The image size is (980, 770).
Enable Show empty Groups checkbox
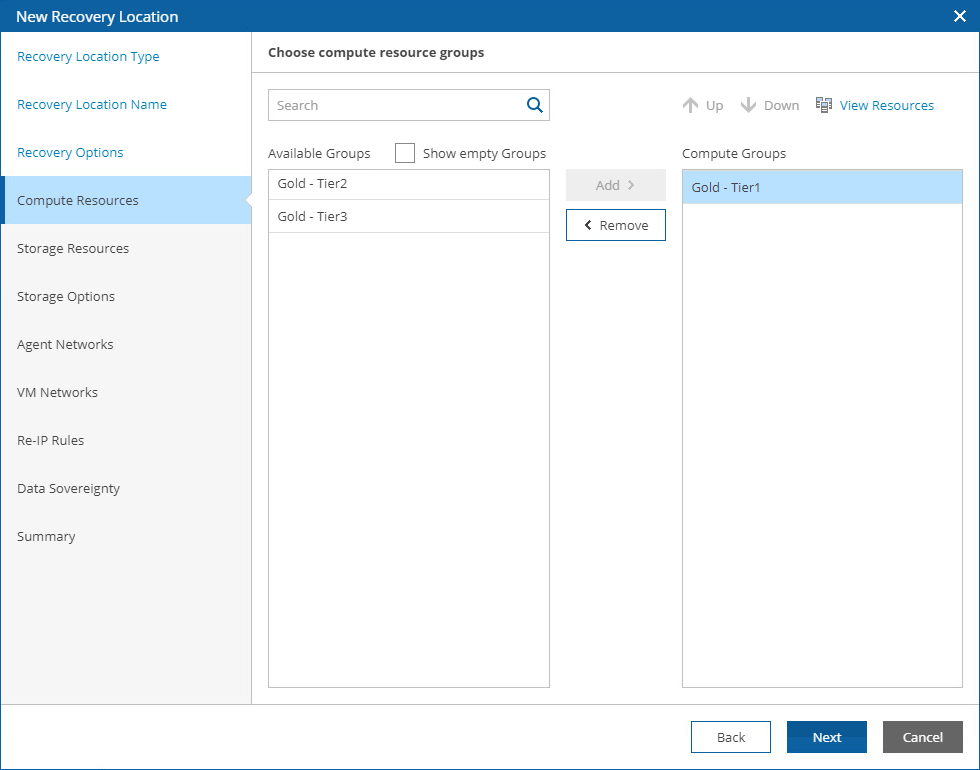pyautogui.click(x=405, y=153)
